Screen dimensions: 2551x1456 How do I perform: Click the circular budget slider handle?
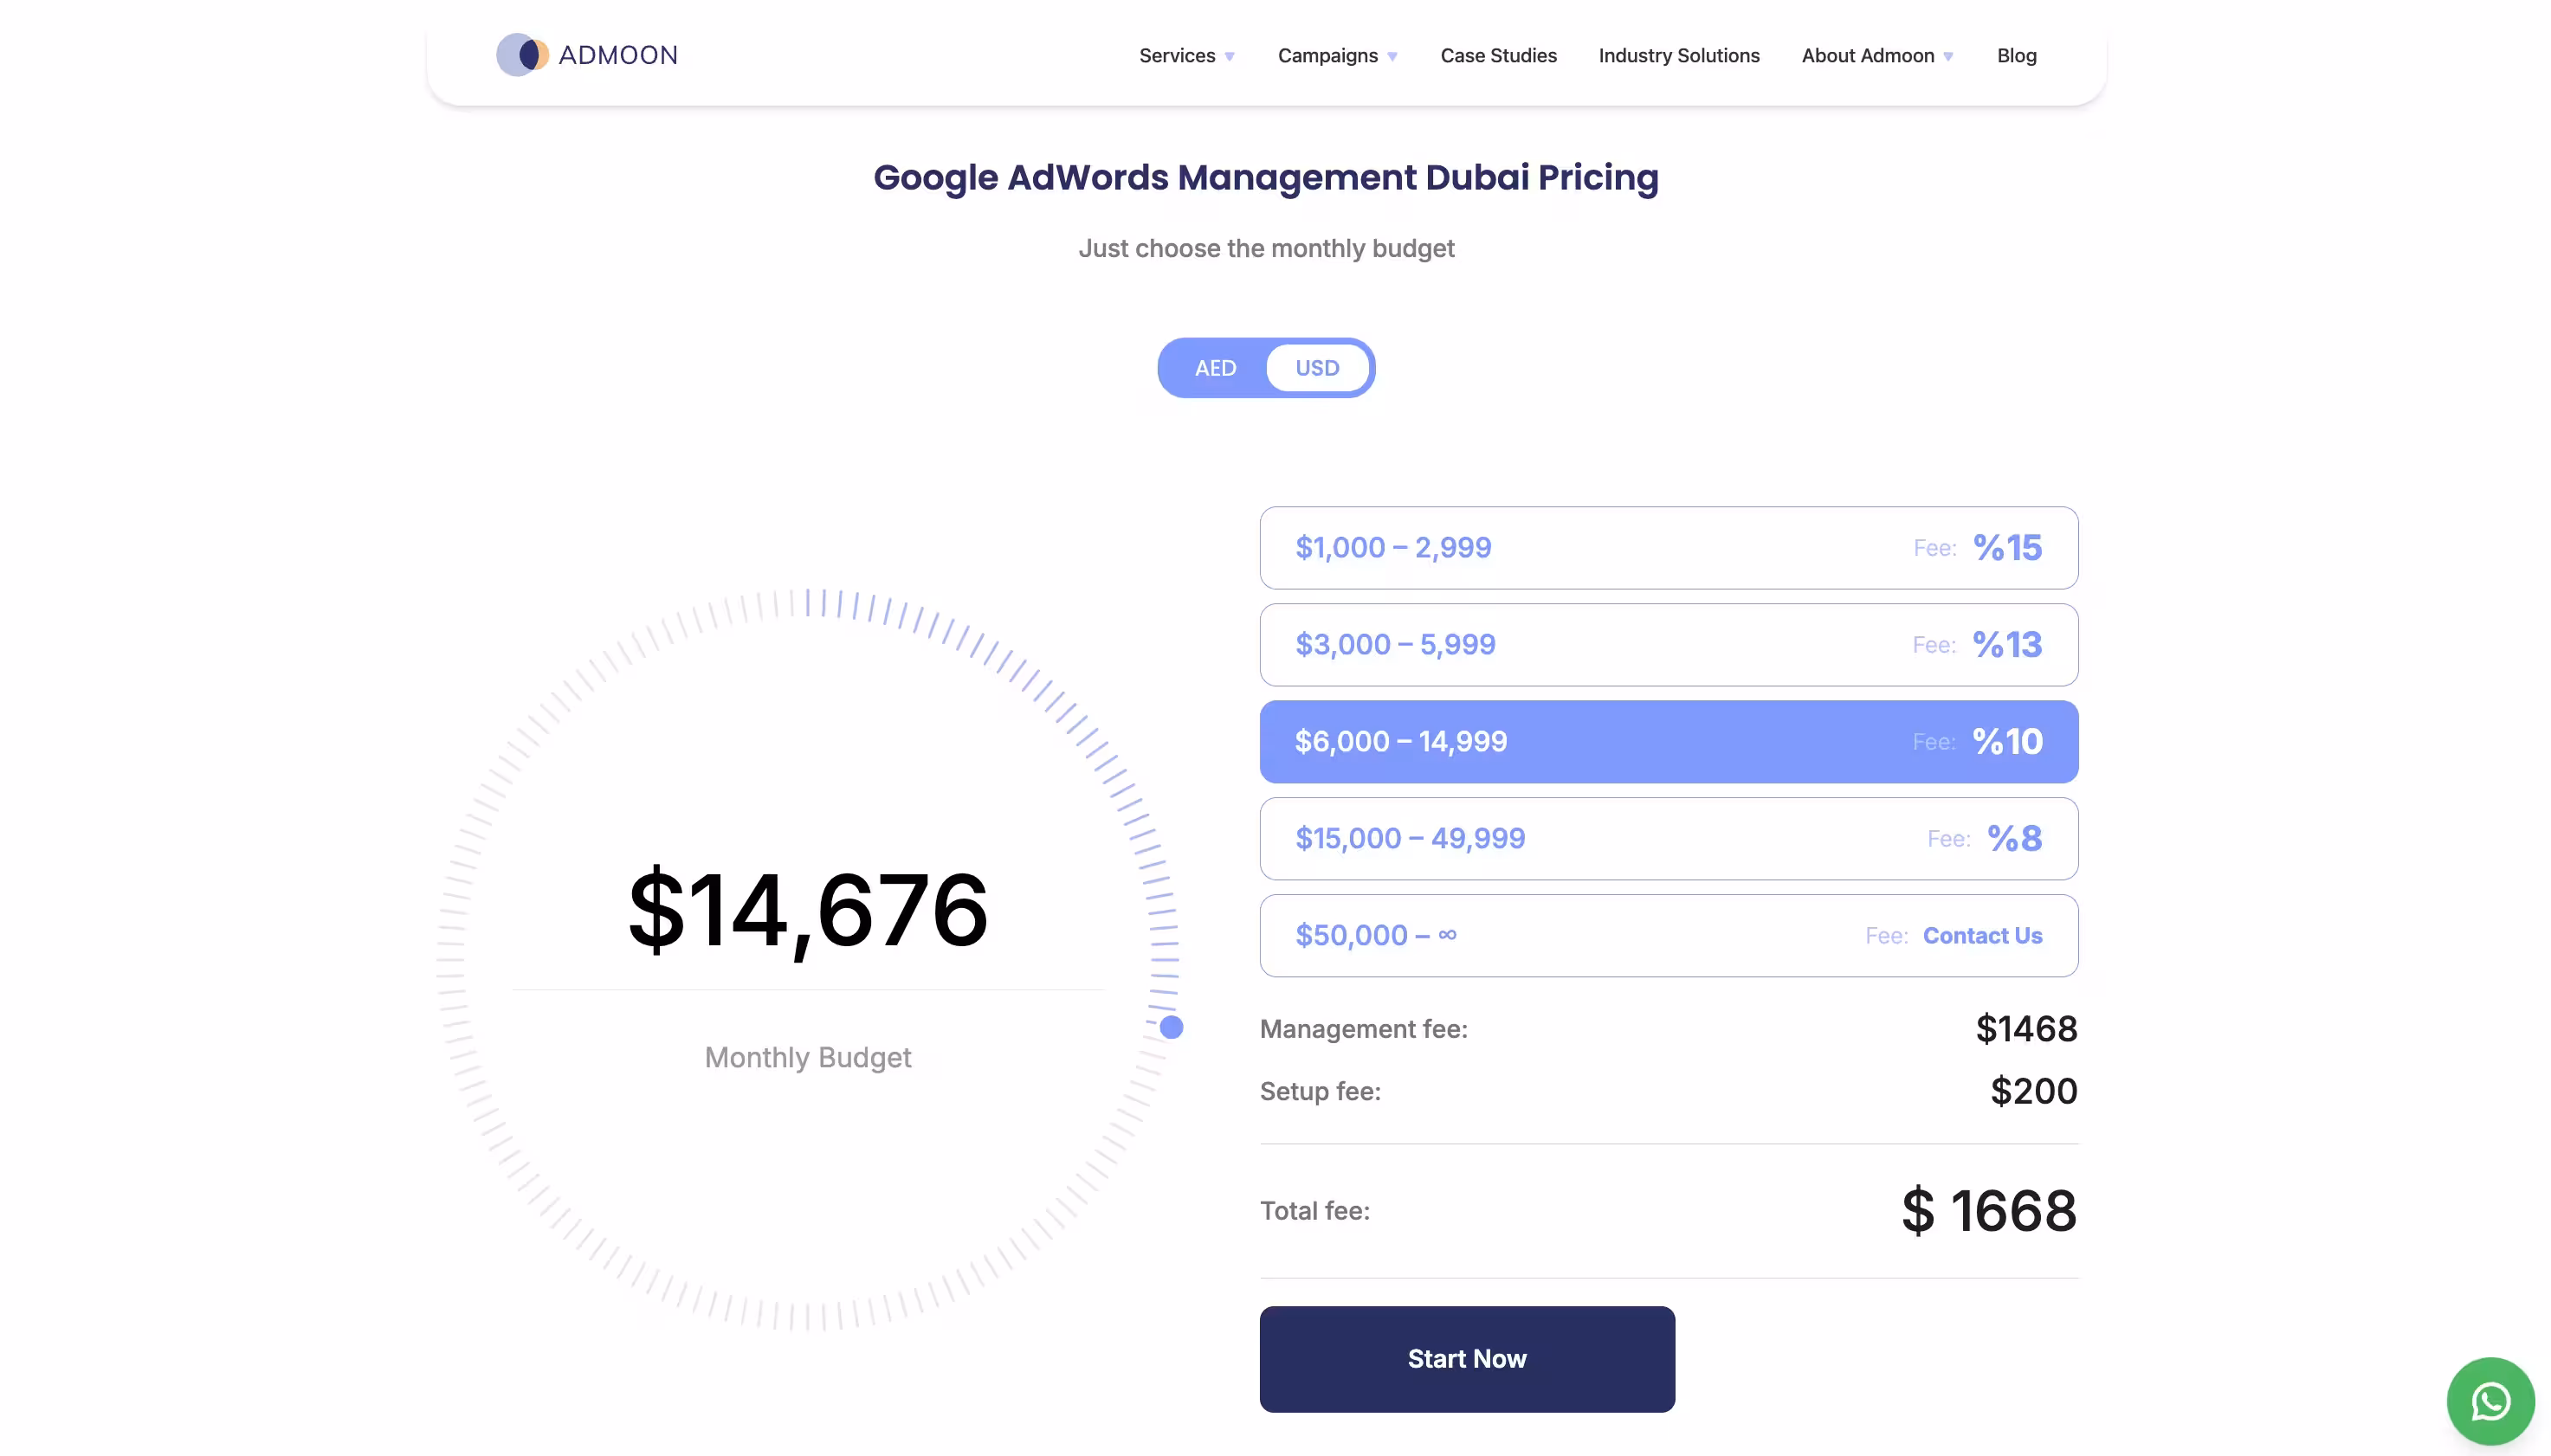click(1171, 1027)
